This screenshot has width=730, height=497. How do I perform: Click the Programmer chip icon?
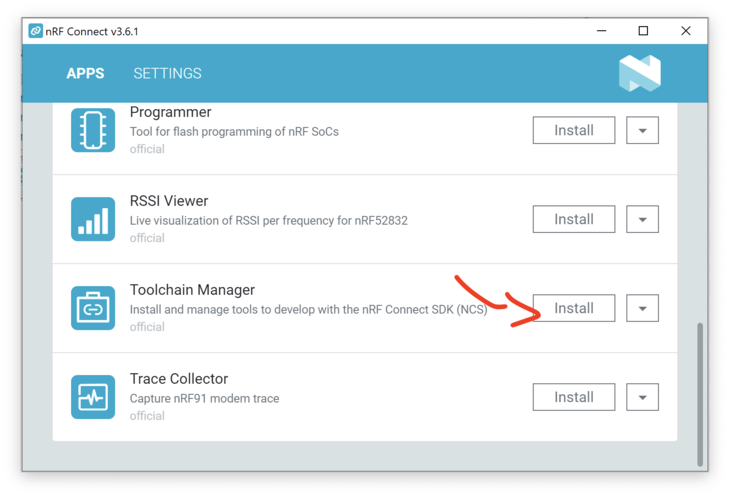coord(93,130)
